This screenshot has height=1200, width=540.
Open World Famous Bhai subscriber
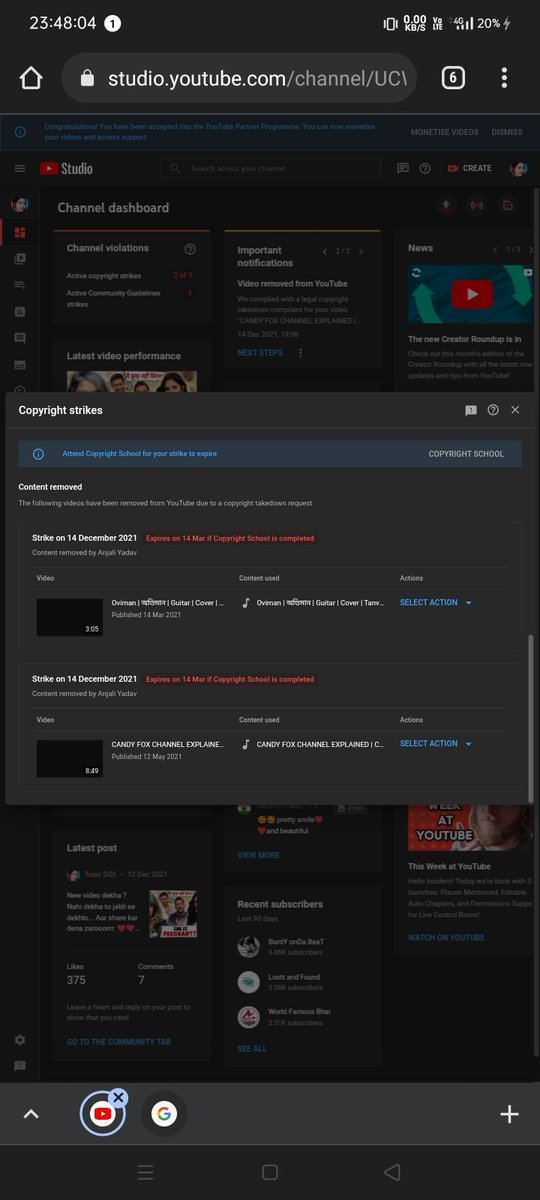point(283,1017)
